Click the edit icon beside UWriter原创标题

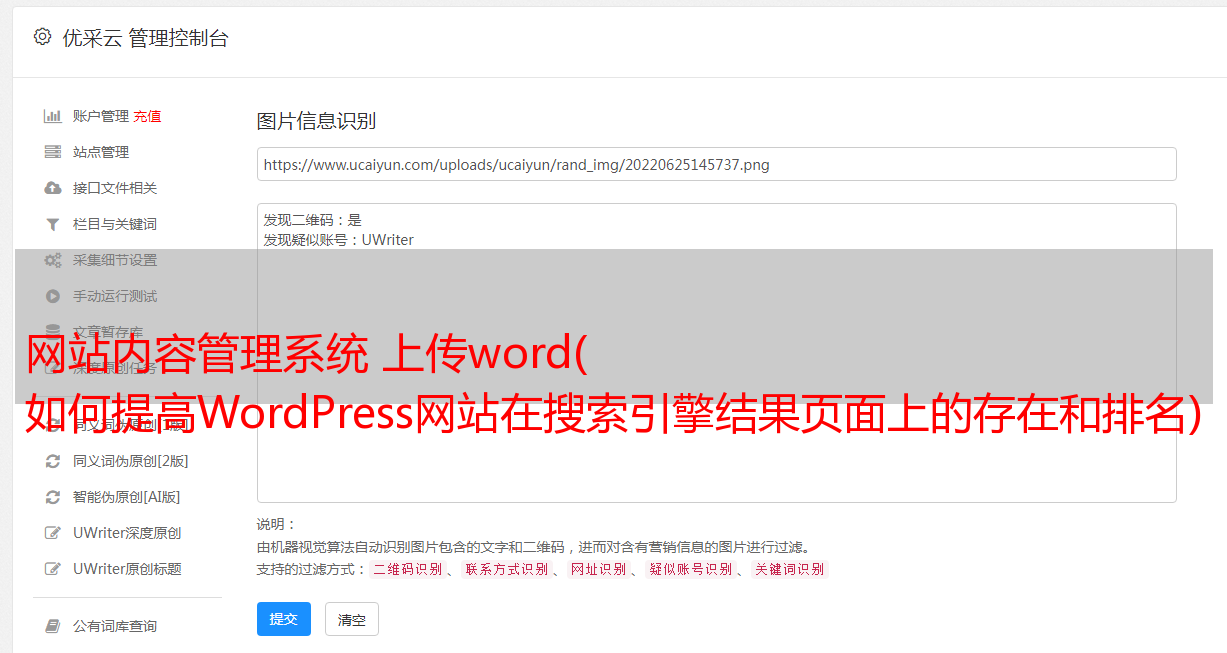pyautogui.click(x=53, y=569)
